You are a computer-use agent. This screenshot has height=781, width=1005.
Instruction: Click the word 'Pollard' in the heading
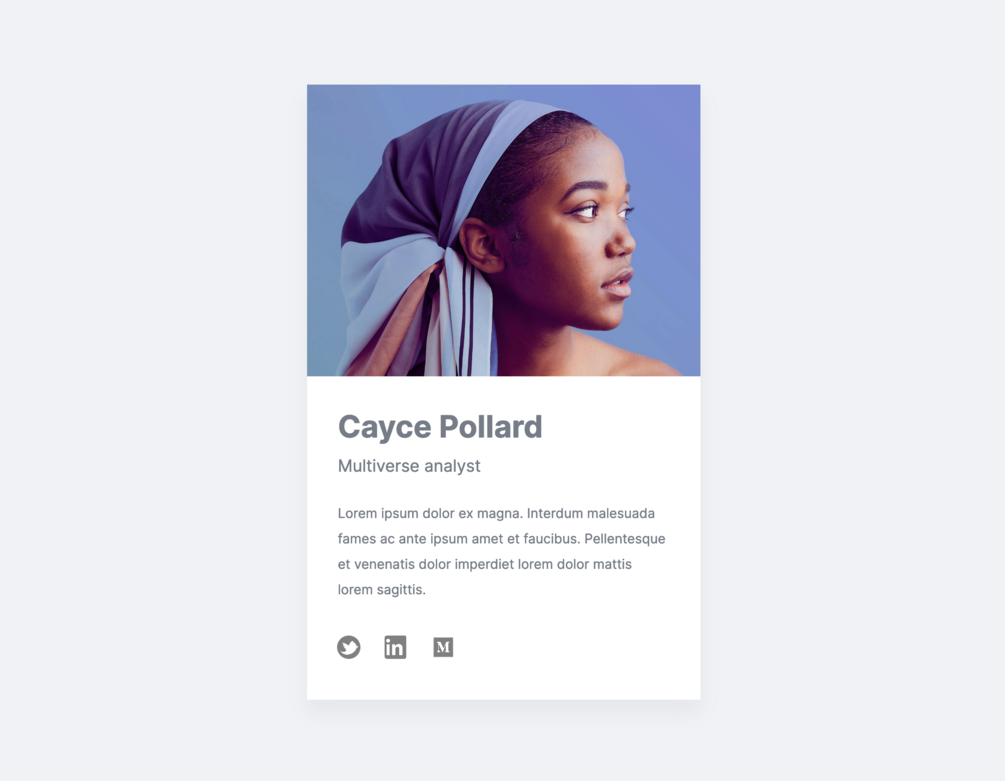point(491,427)
